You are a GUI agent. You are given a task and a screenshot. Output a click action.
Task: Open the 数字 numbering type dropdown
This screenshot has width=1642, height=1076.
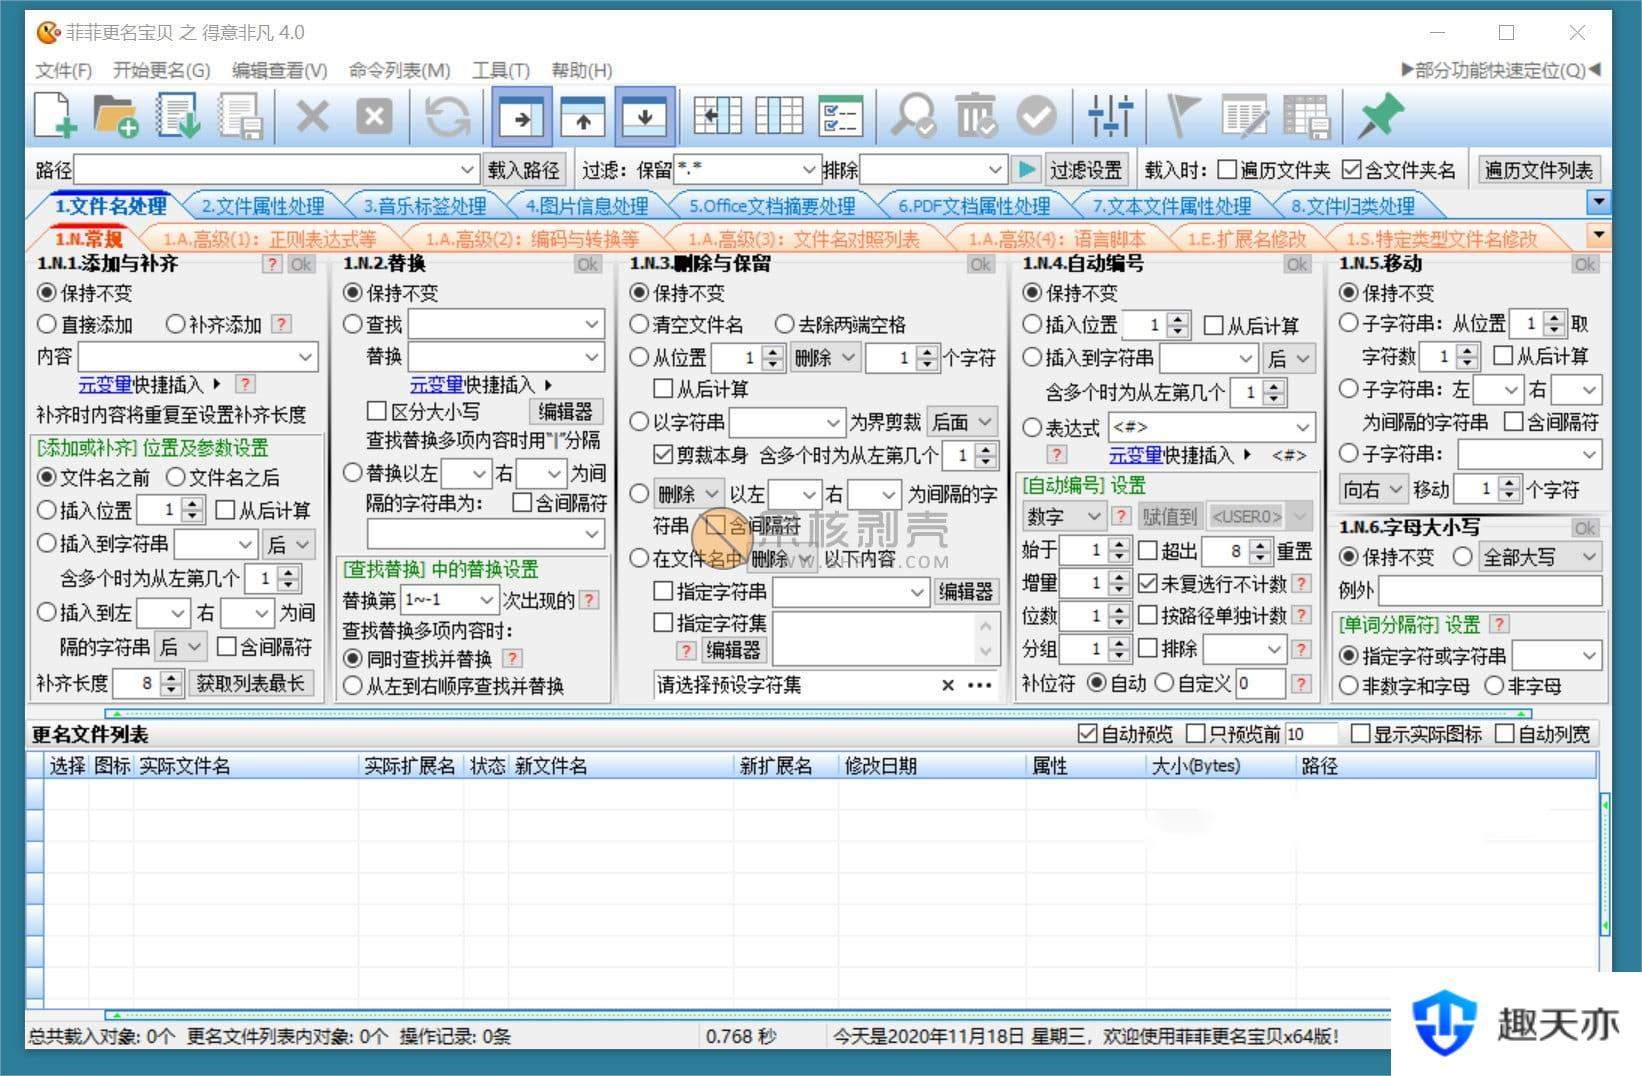(1093, 516)
